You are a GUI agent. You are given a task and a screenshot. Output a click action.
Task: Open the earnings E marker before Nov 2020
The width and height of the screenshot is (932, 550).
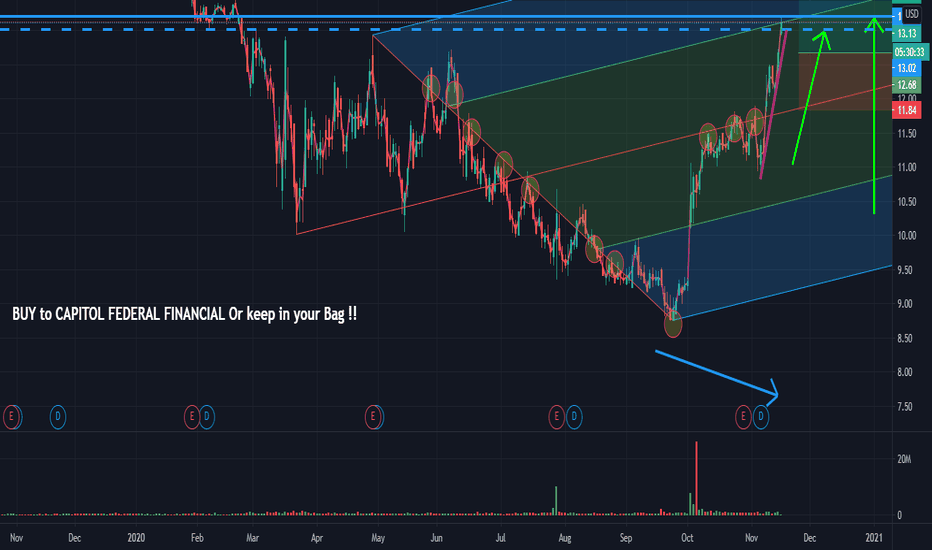[743, 417]
